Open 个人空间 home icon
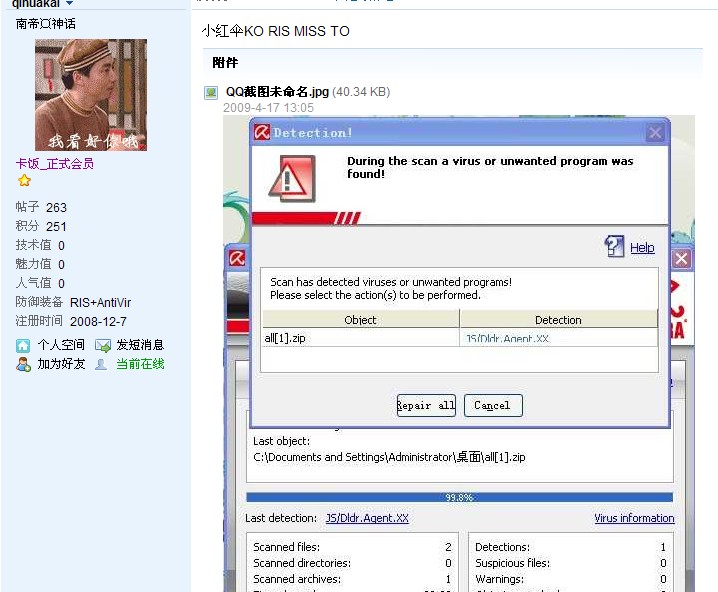 [x=23, y=345]
